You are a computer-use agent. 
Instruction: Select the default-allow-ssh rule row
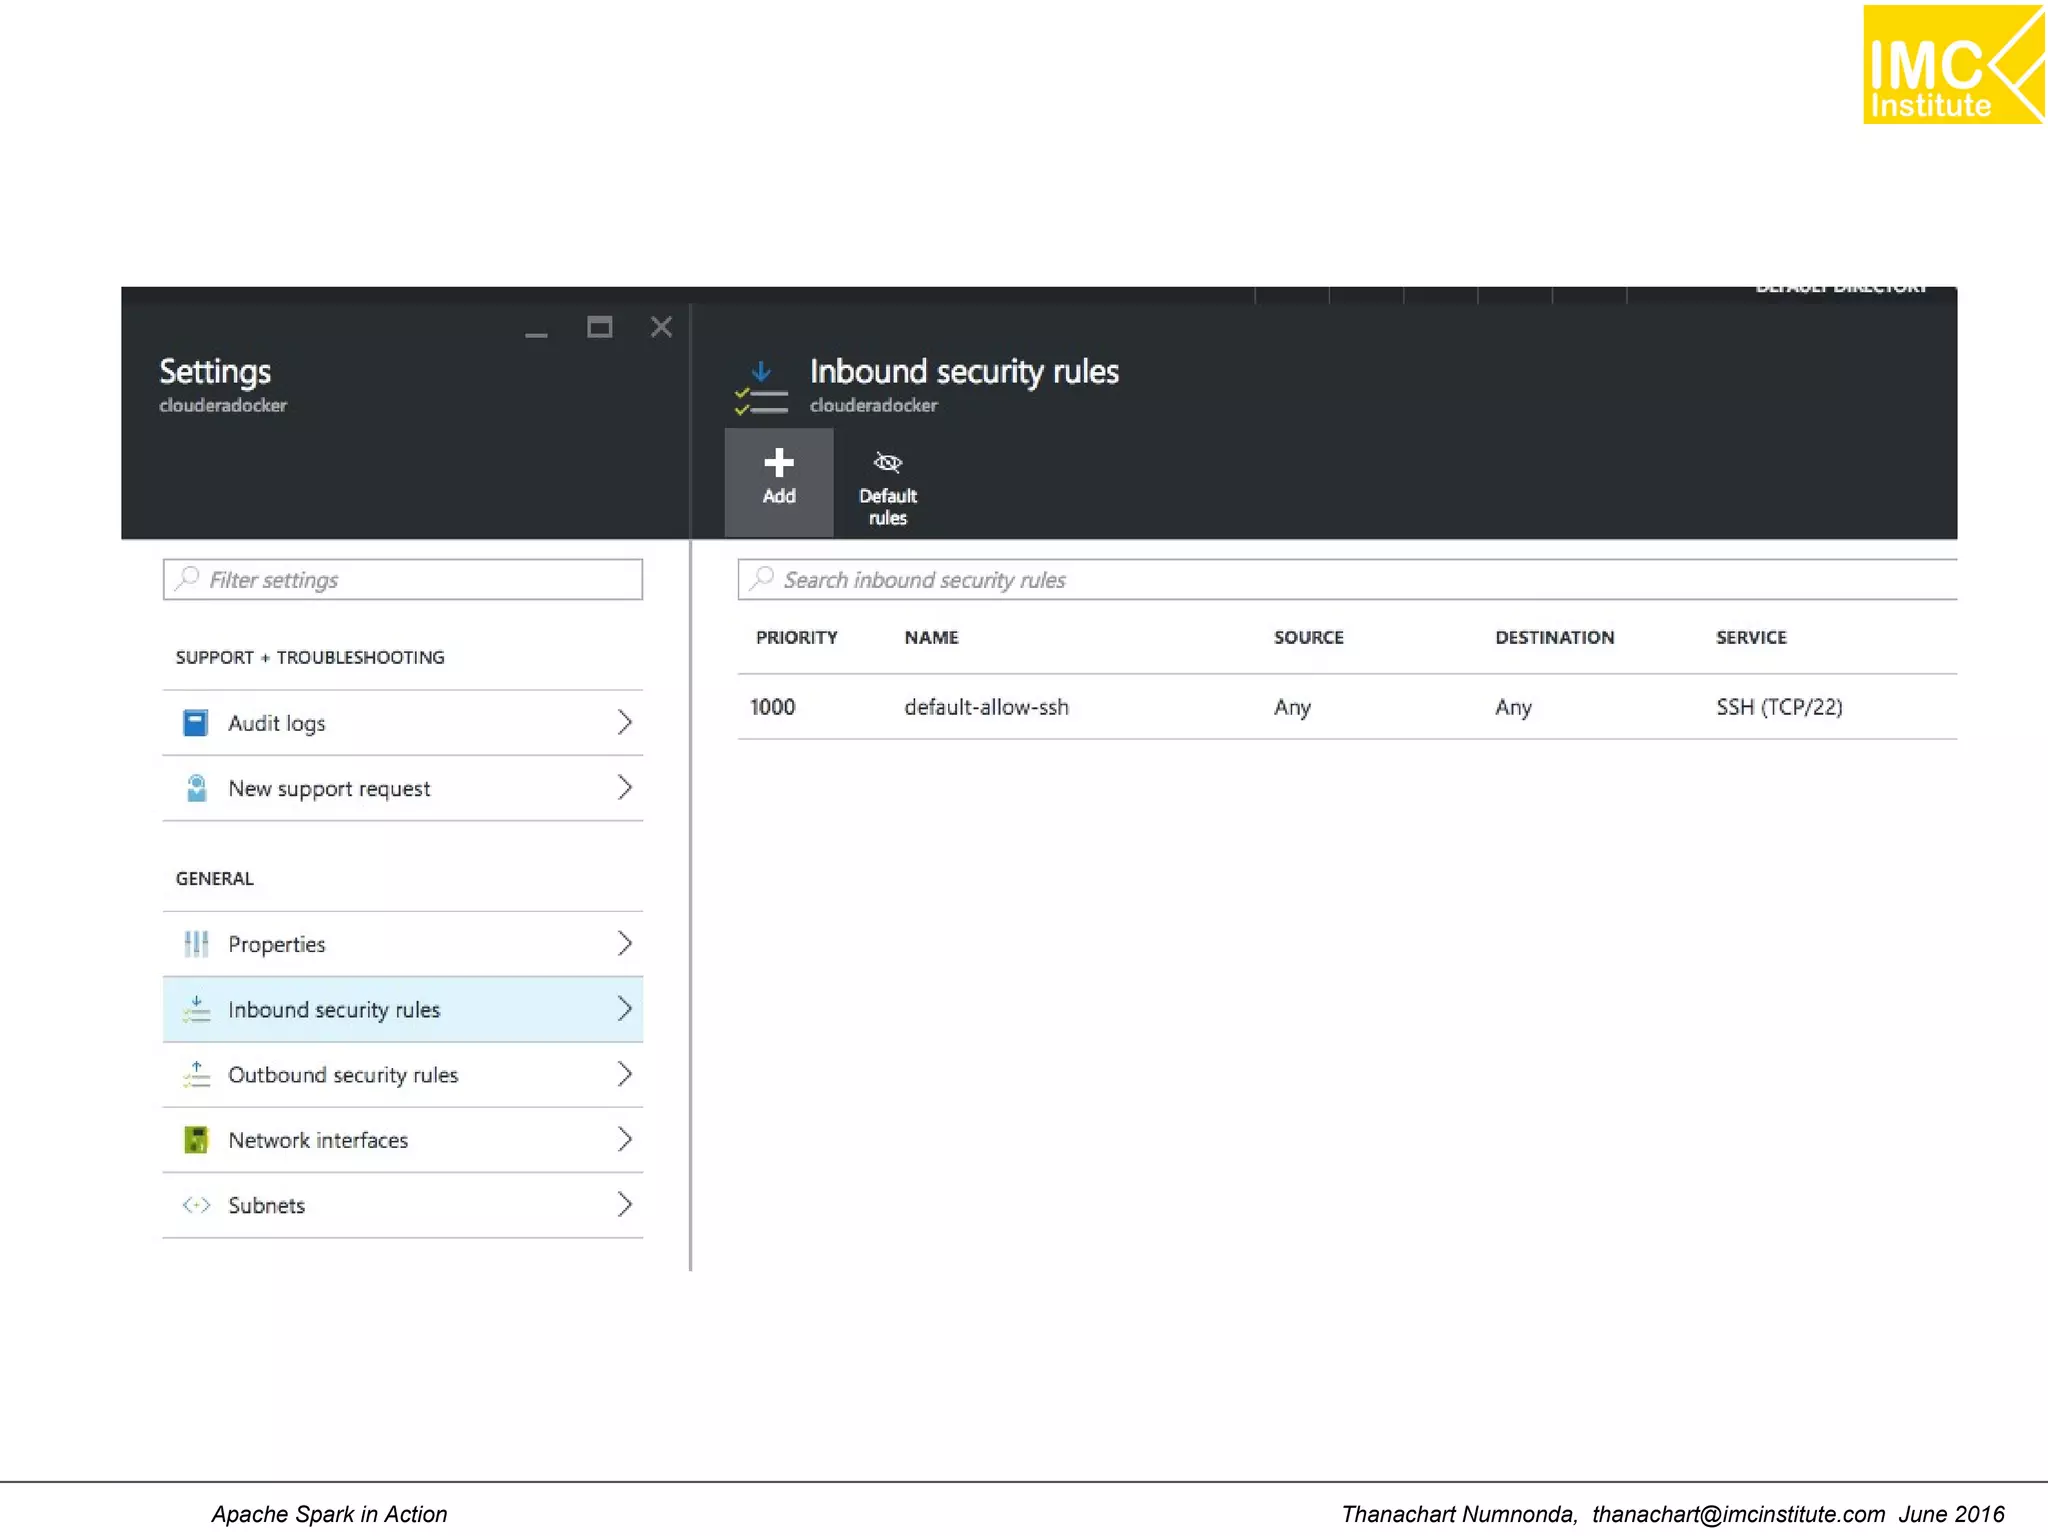point(986,707)
